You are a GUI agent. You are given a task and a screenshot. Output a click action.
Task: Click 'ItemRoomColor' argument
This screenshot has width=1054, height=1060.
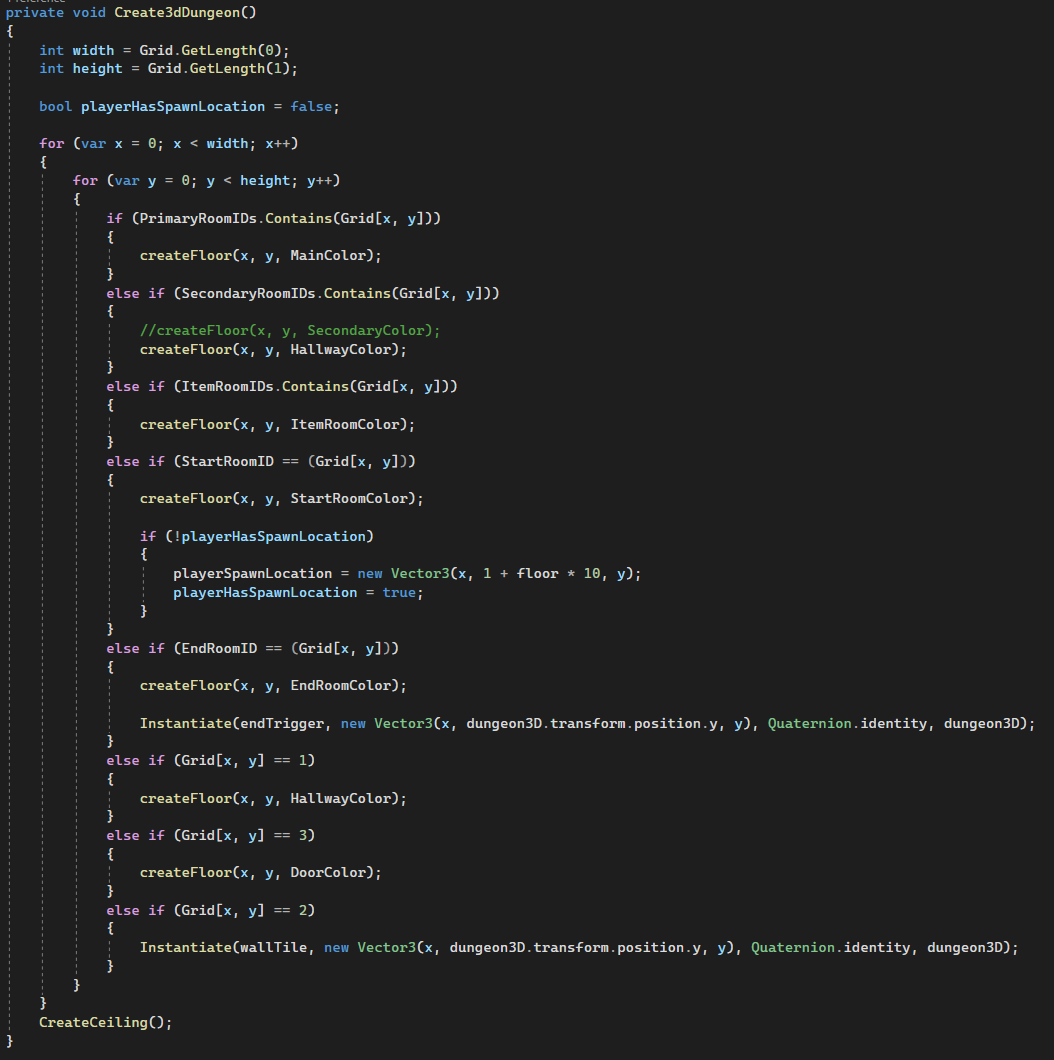click(x=344, y=425)
